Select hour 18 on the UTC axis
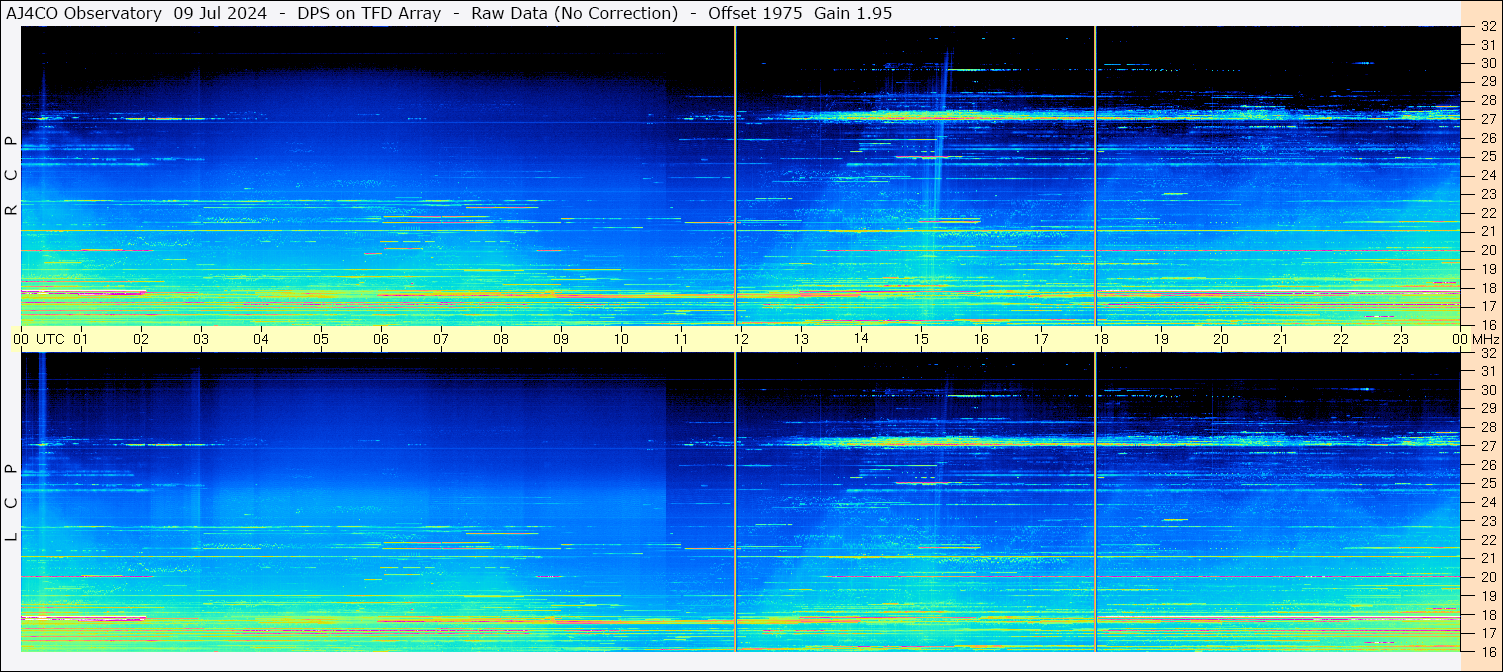The width and height of the screenshot is (1503, 672). tap(1101, 339)
